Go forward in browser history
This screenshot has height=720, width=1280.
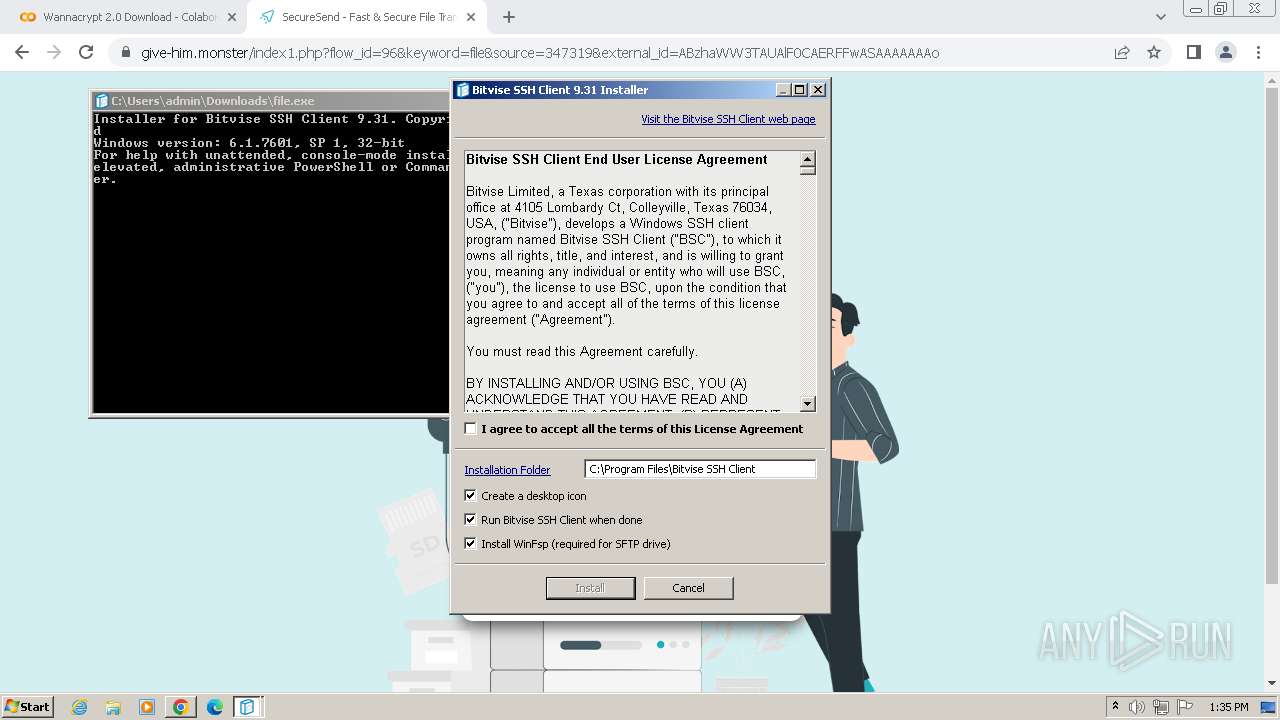tap(54, 52)
